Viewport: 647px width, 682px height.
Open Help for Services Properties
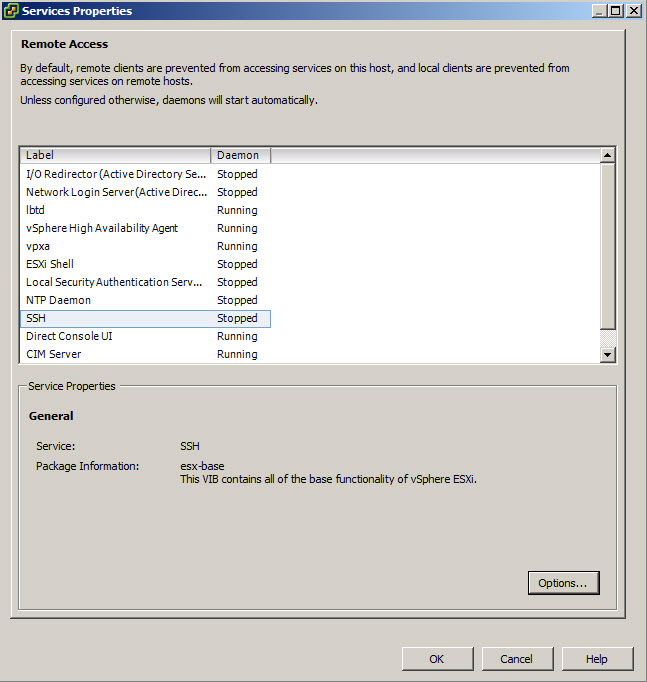(597, 659)
